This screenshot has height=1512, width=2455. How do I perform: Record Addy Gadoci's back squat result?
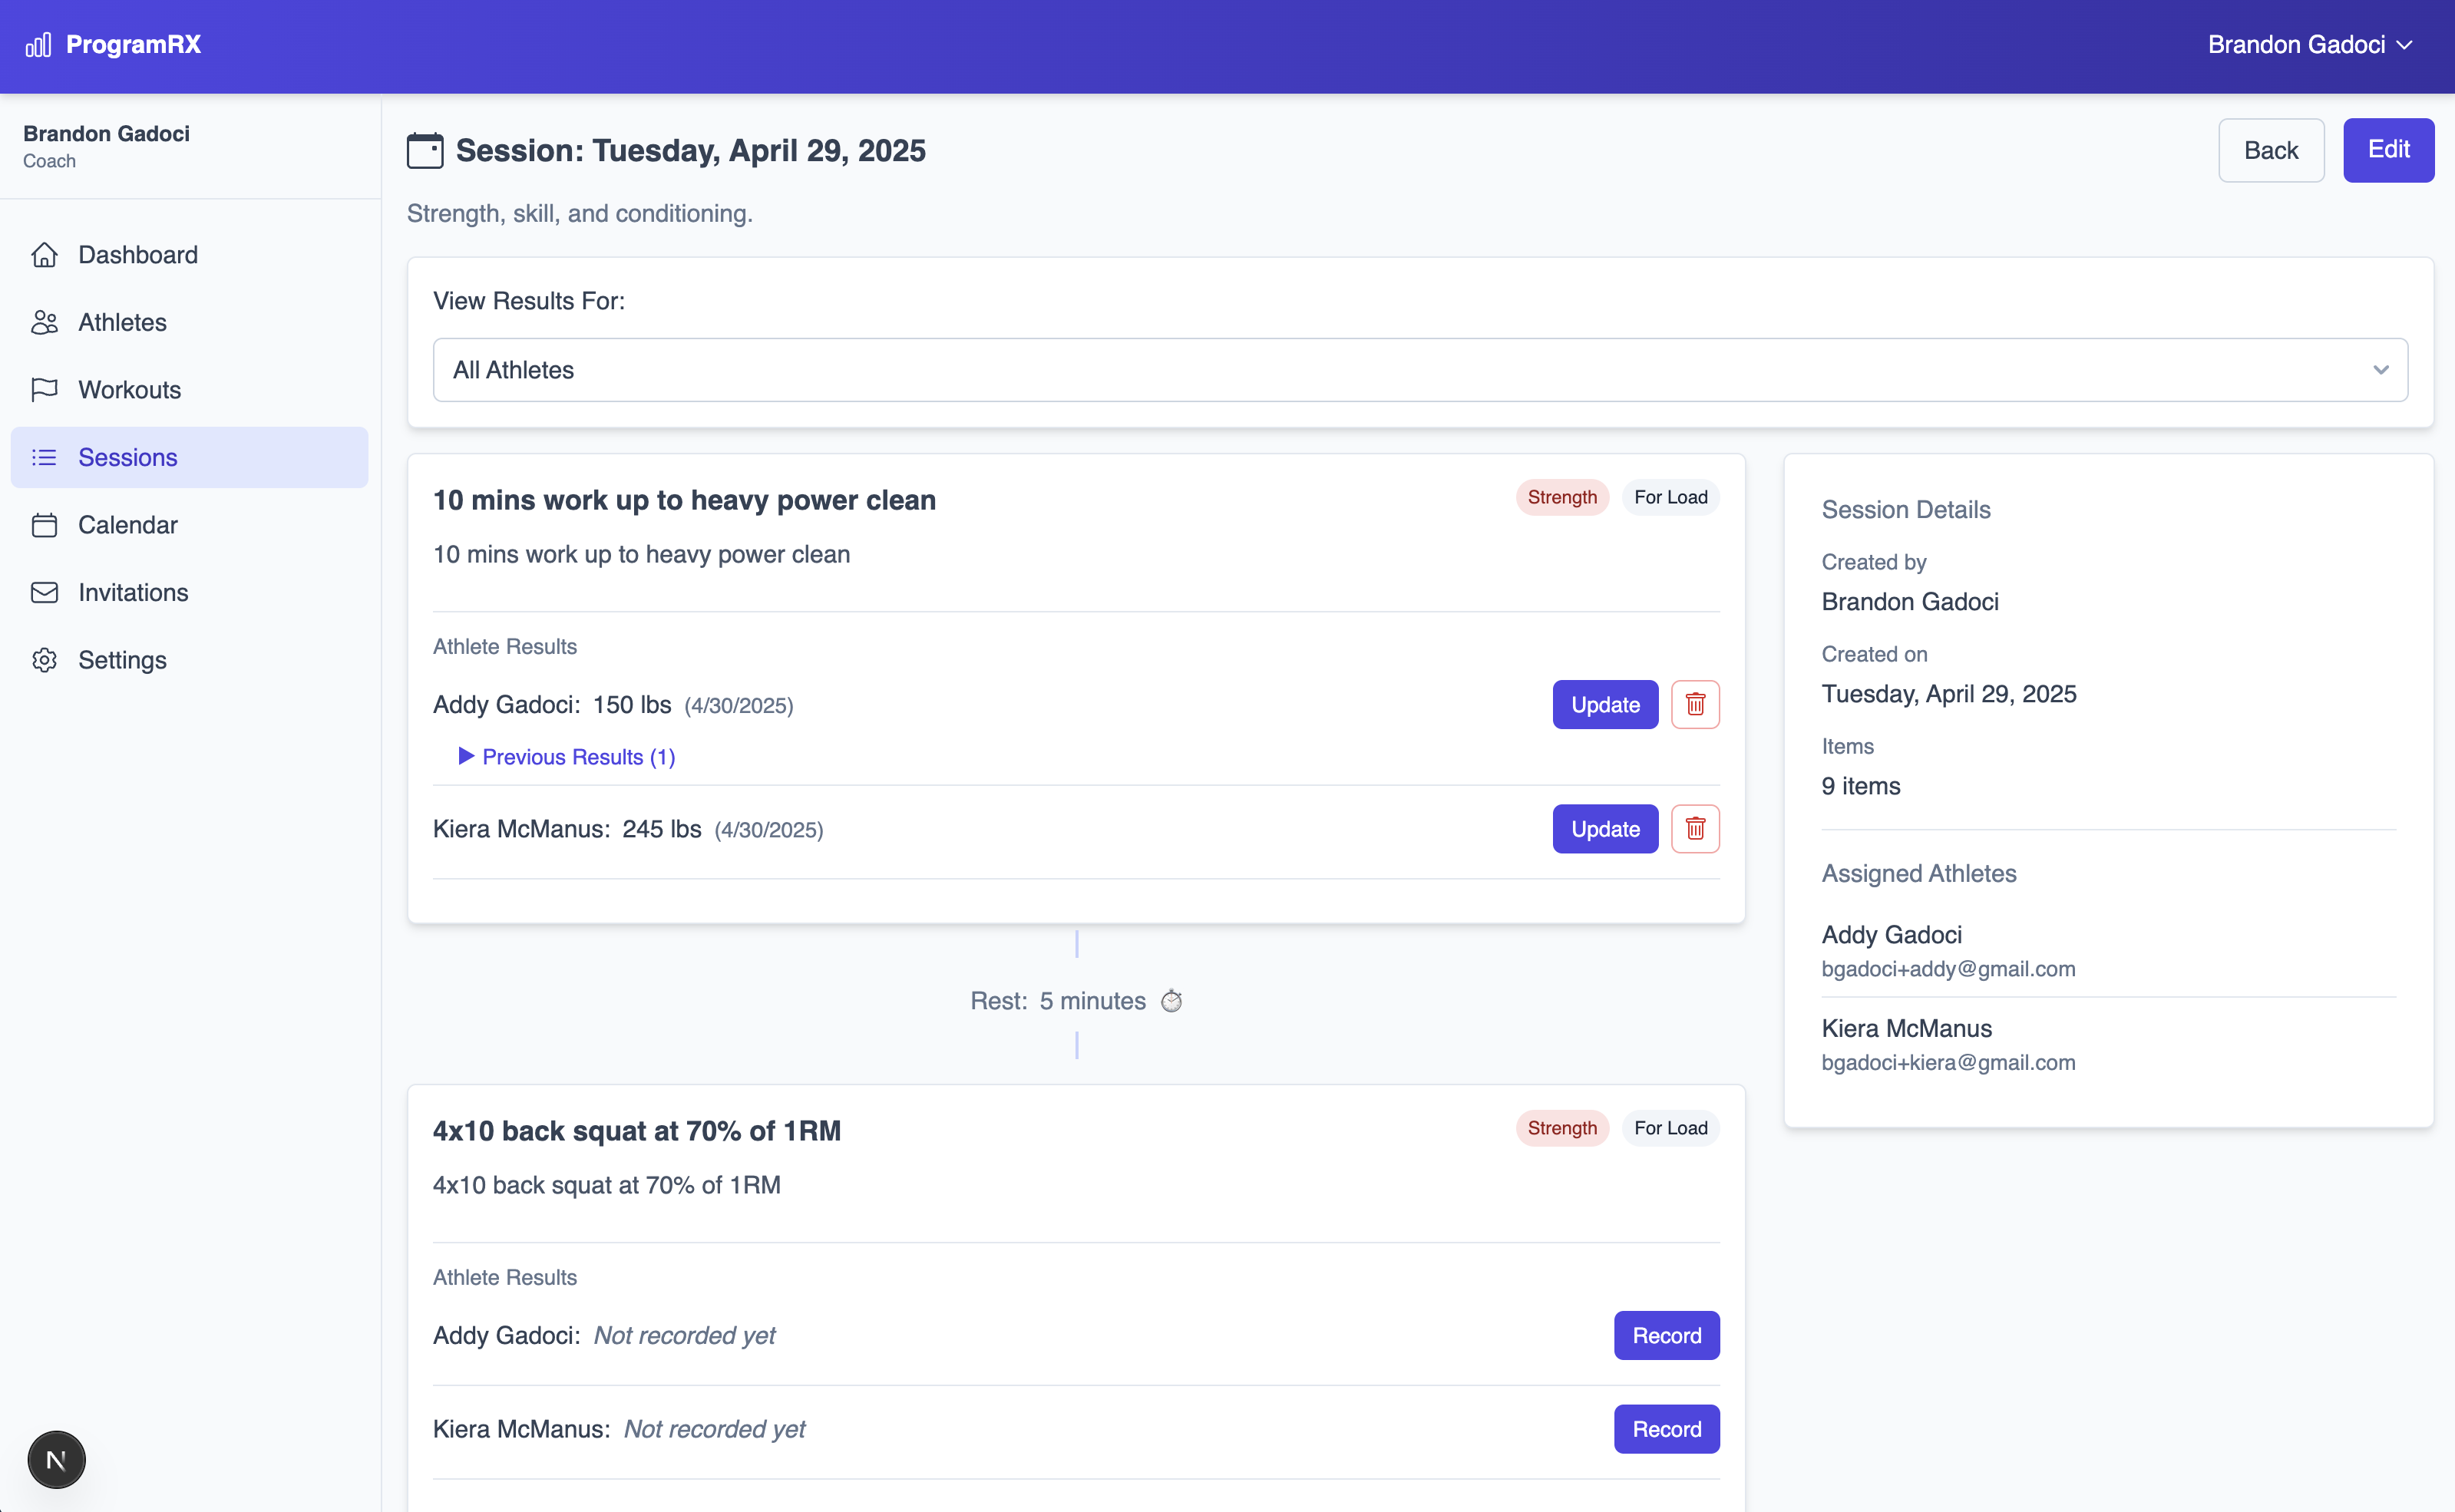pos(1666,1335)
